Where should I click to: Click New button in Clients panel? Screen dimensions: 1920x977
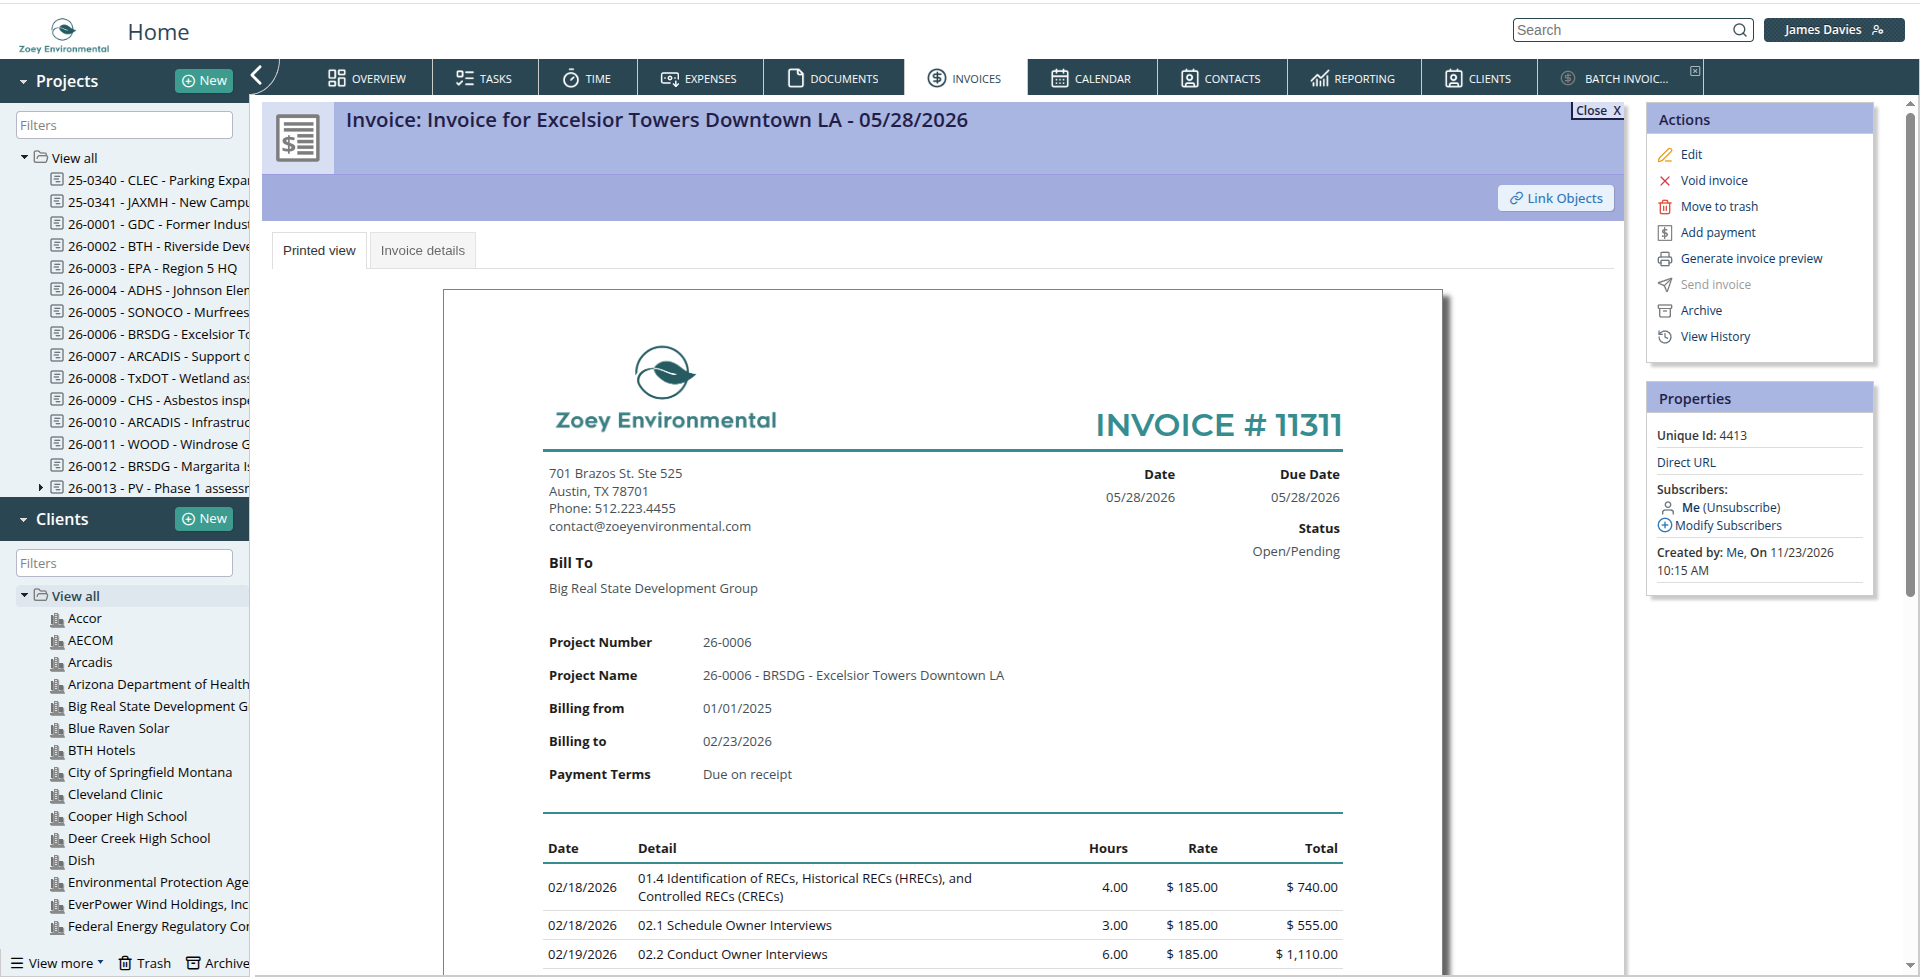pos(204,519)
